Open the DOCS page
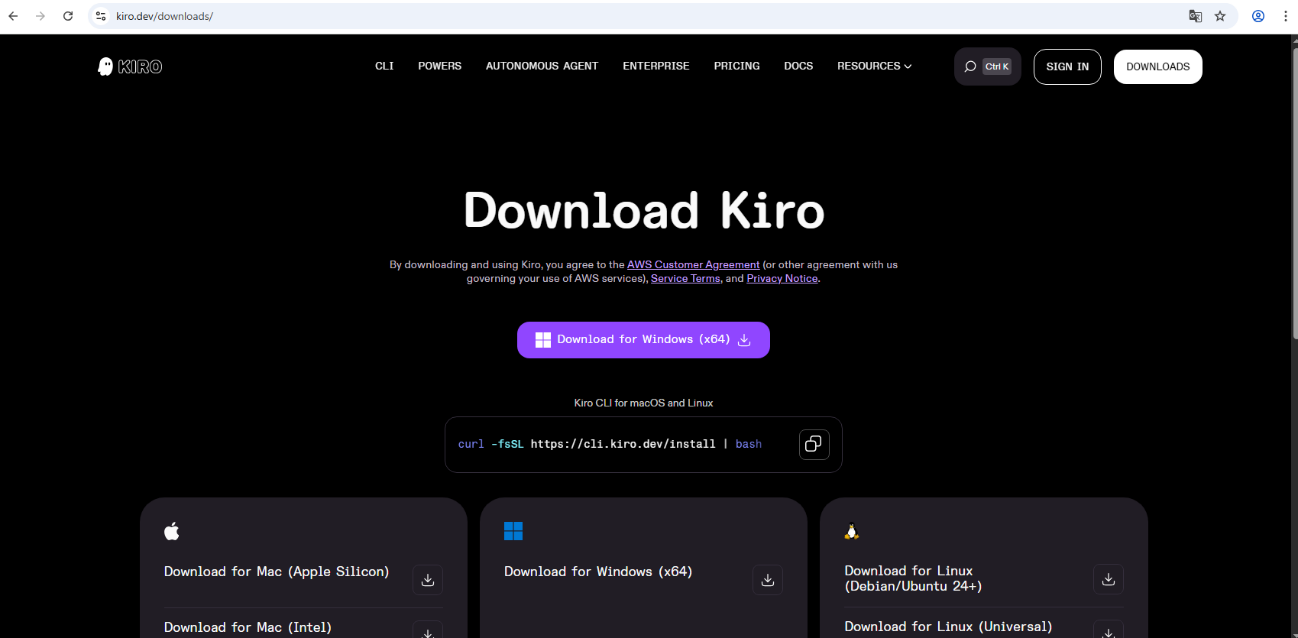The width and height of the screenshot is (1298, 638). tap(798, 66)
